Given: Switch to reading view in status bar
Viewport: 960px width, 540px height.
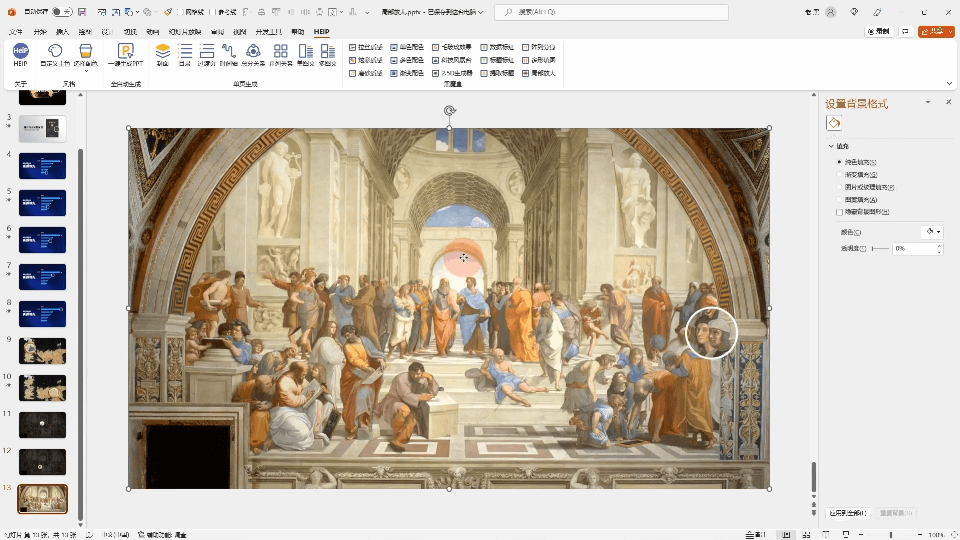Looking at the screenshot, I should [x=826, y=534].
